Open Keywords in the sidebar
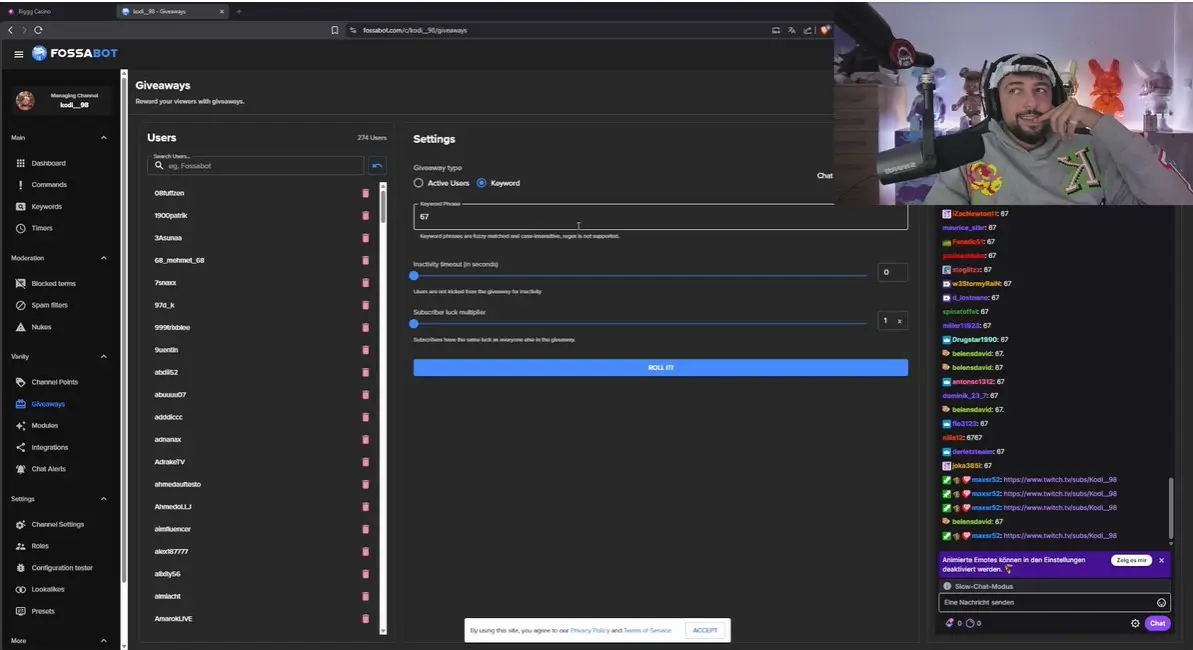Image resolution: width=1193 pixels, height=650 pixels. coord(46,206)
